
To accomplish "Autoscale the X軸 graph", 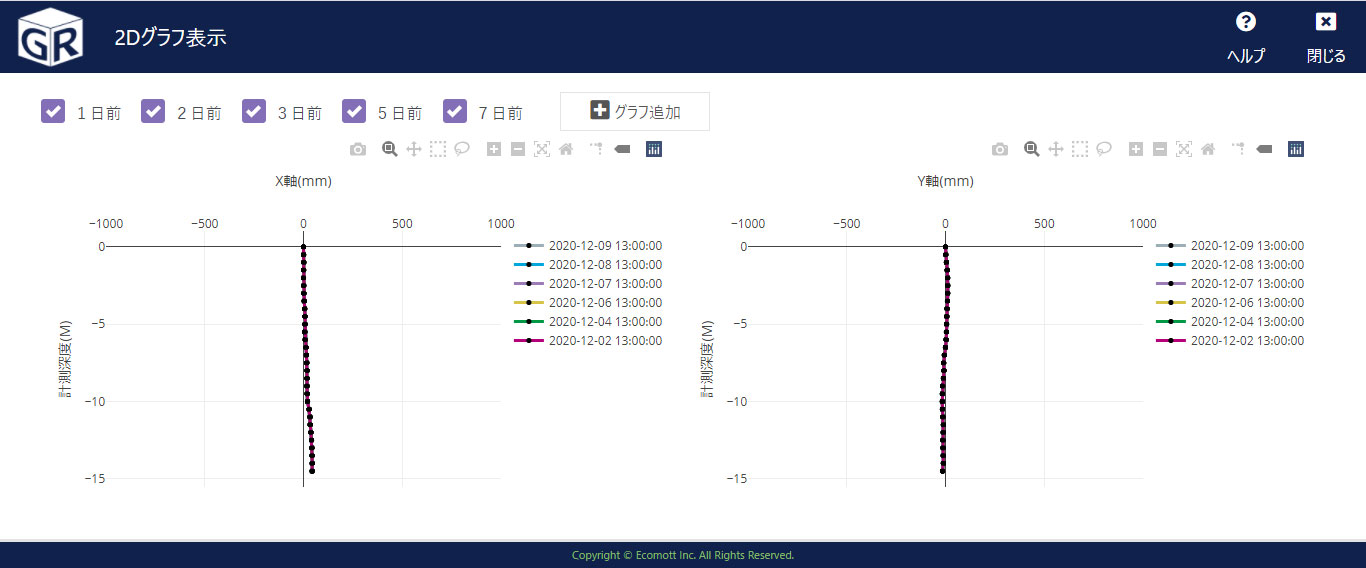I will pos(542,149).
